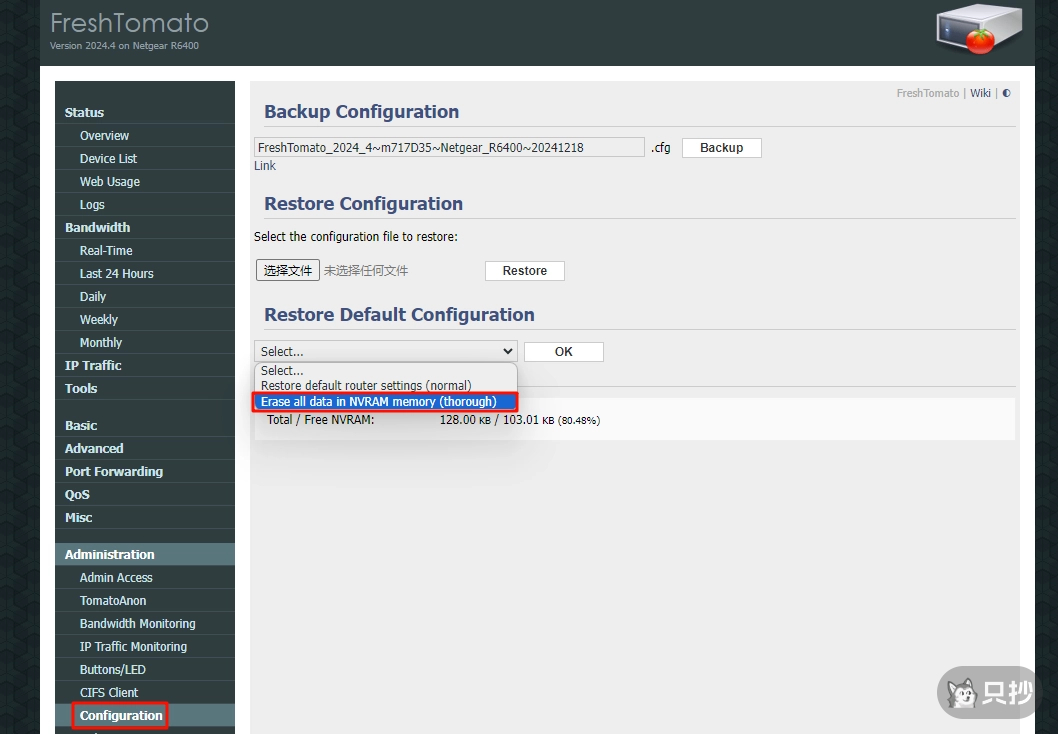This screenshot has width=1058, height=734.
Task: Choose "Restore default router settings (normal)"
Action: 366,386
